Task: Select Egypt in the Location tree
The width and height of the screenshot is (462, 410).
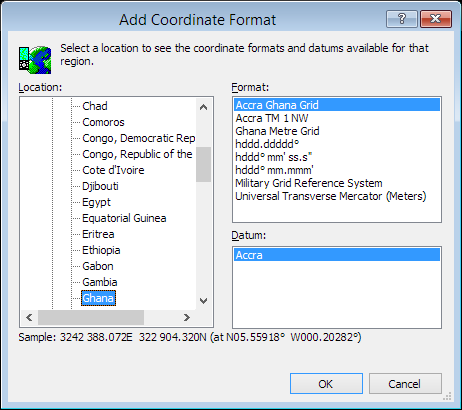Action: coord(96,202)
